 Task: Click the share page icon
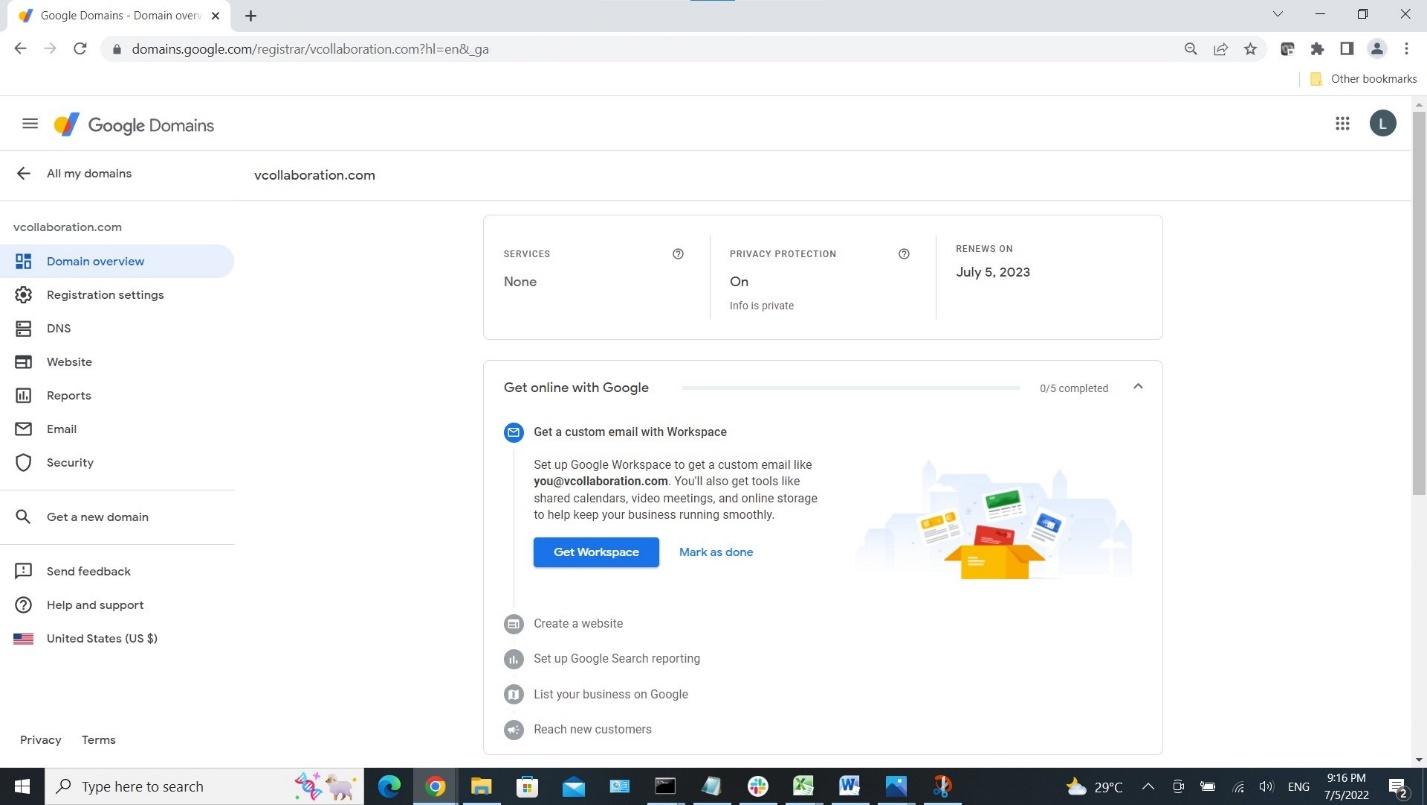[1220, 48]
